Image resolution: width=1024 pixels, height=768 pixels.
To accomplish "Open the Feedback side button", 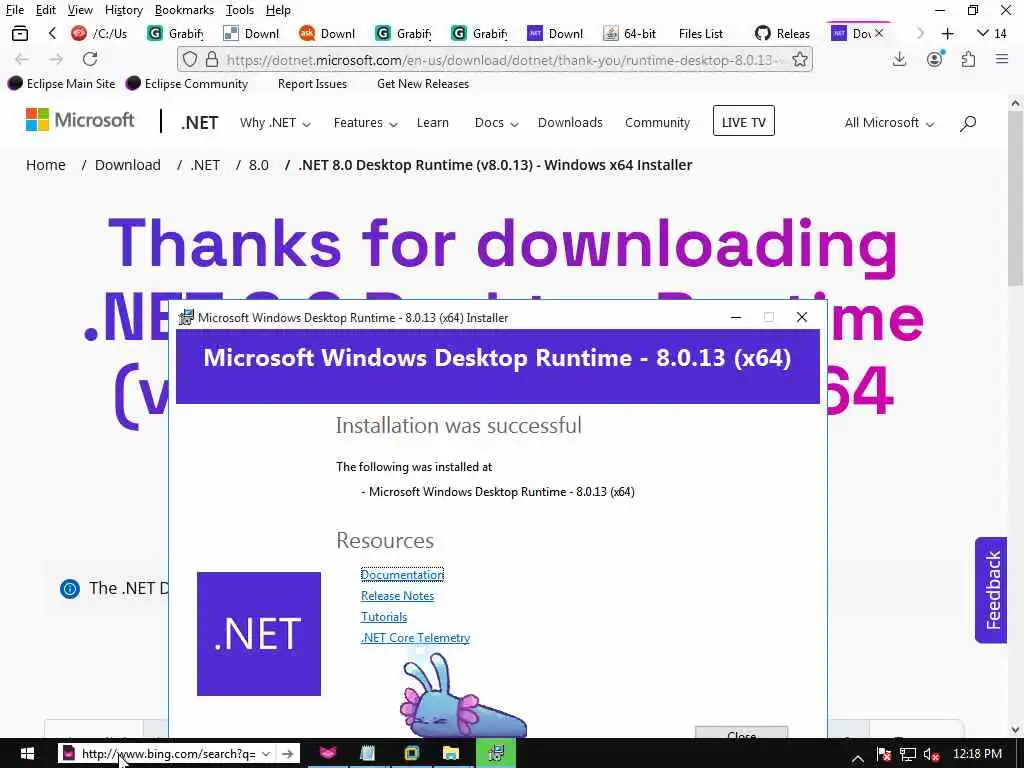I will [x=991, y=590].
